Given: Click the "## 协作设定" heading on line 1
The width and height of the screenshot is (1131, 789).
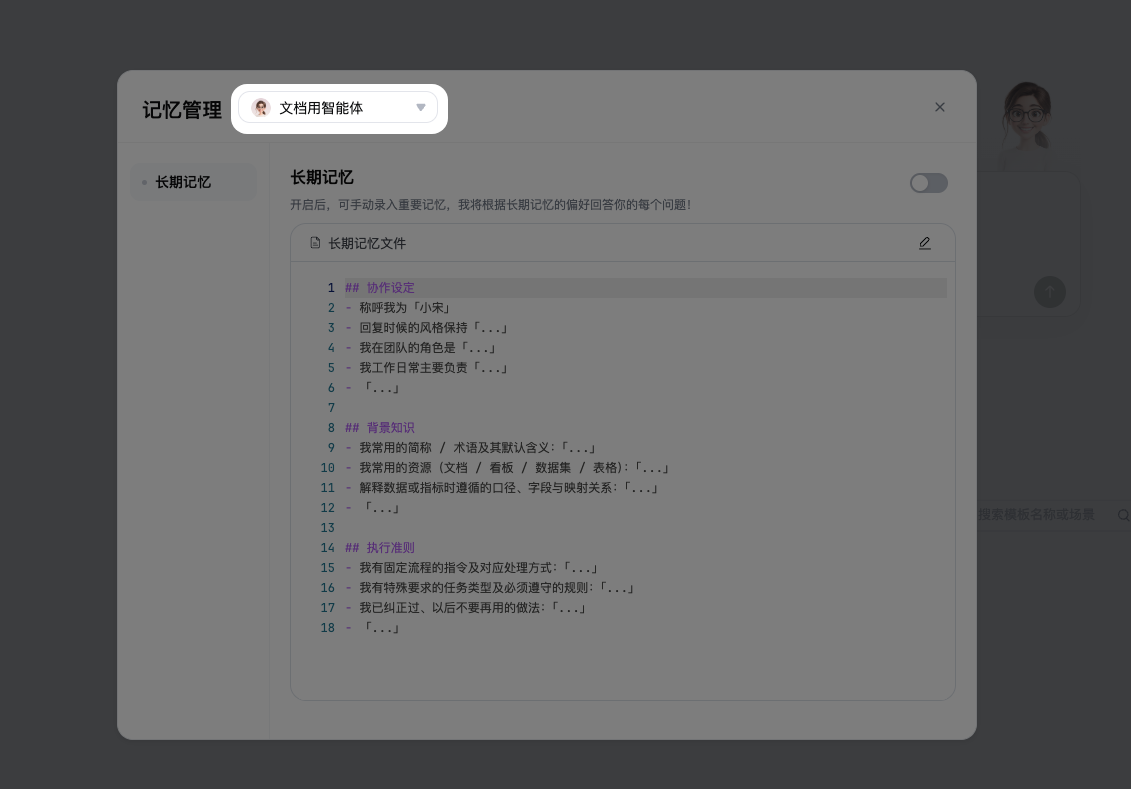Looking at the screenshot, I should pos(379,288).
